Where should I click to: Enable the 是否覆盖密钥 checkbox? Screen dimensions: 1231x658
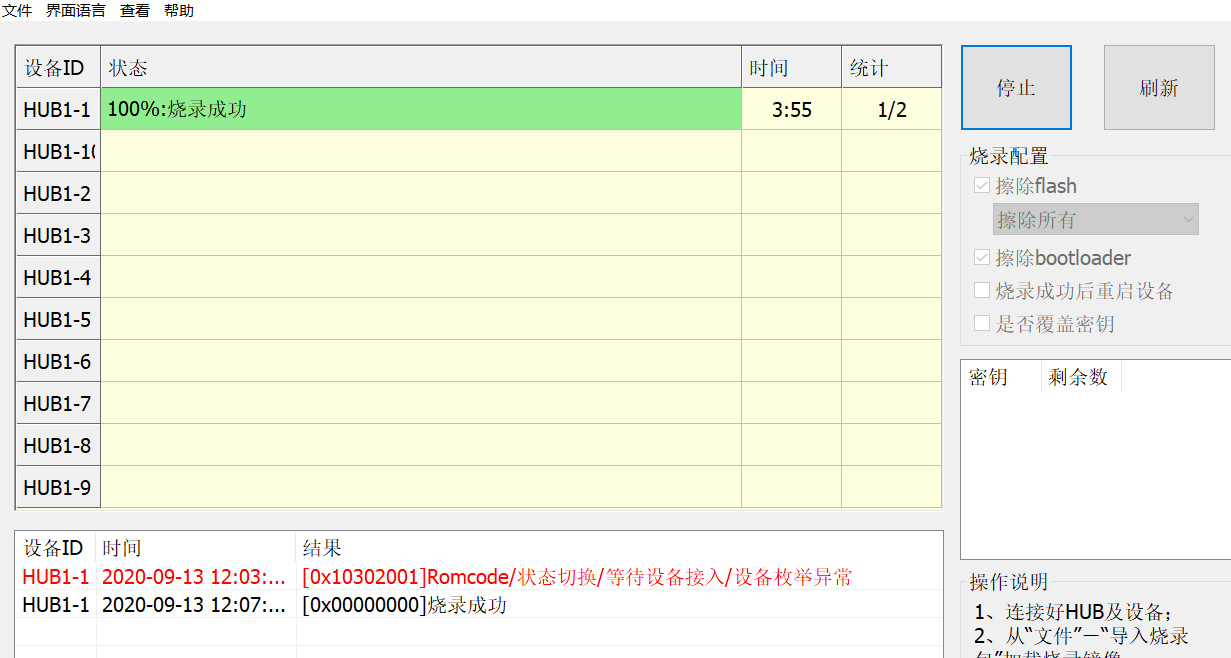982,322
